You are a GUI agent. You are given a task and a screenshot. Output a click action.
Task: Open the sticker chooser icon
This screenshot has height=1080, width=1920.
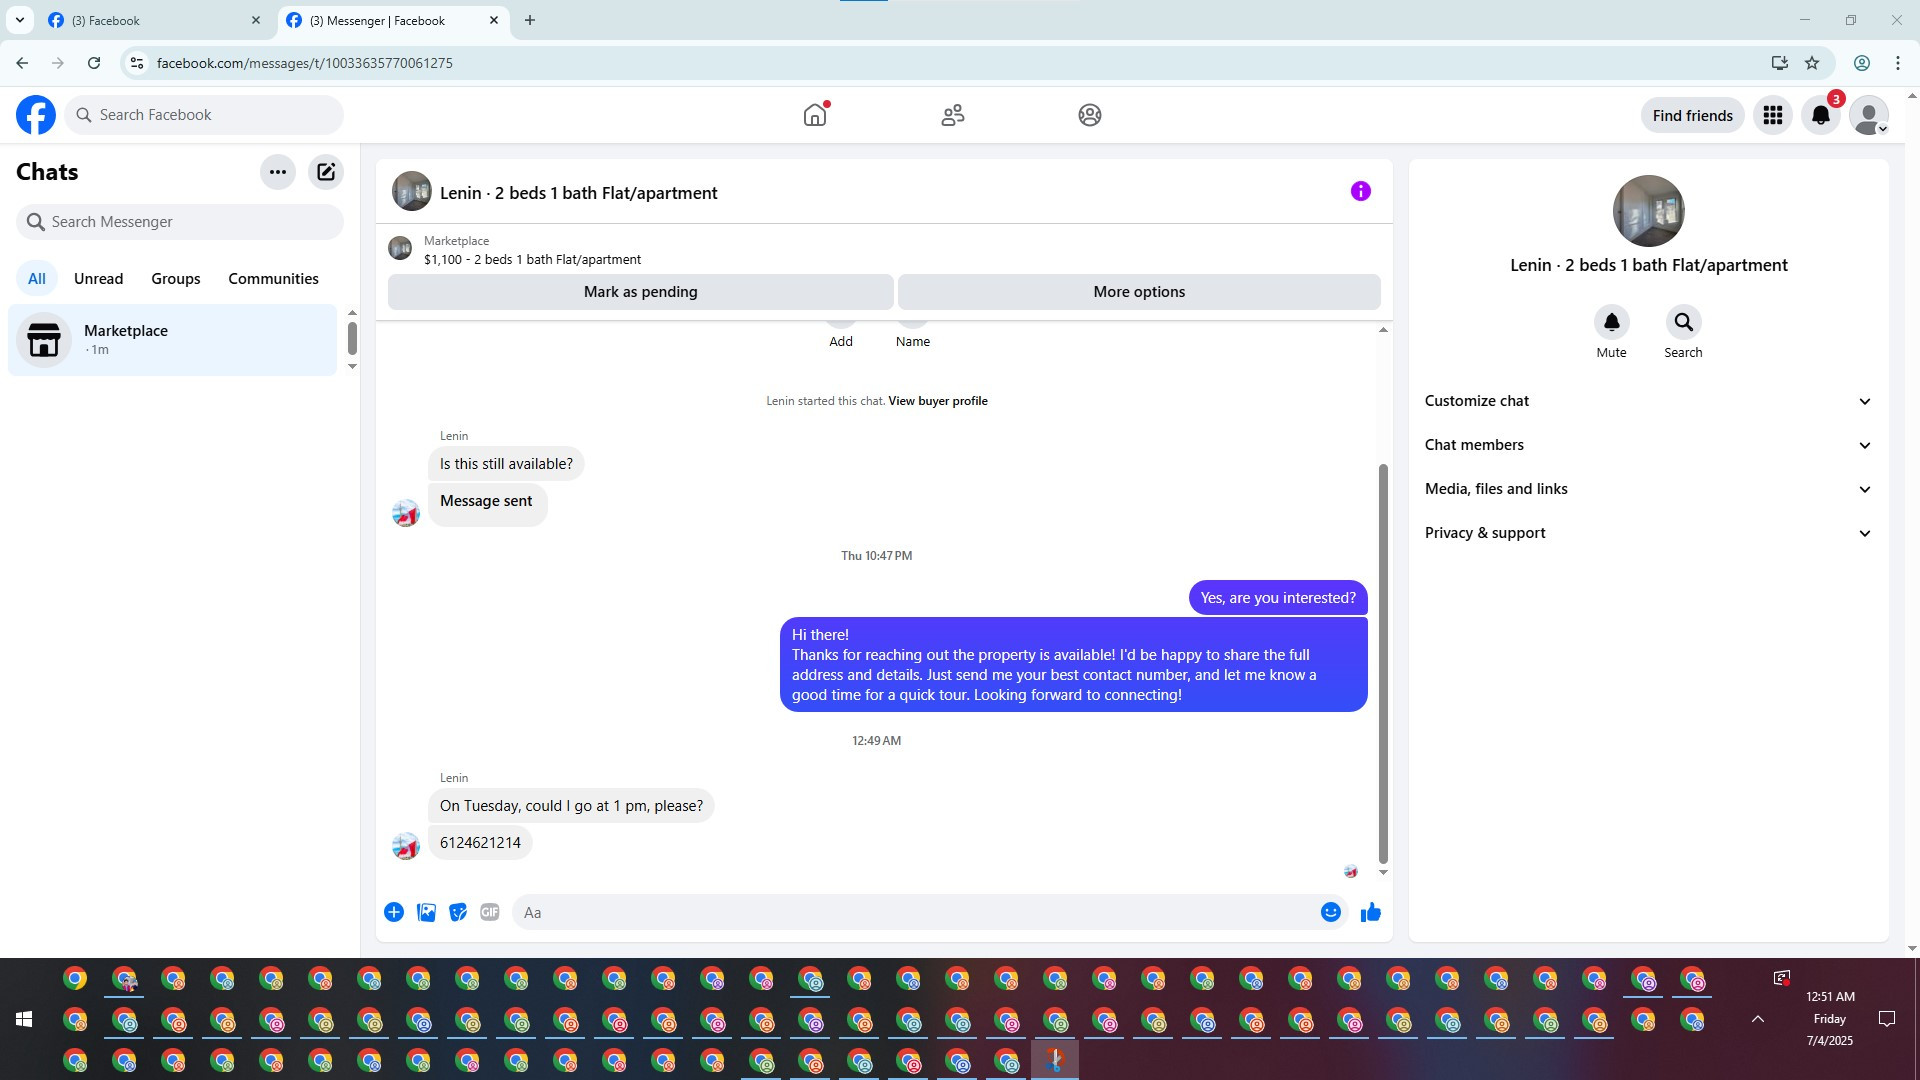(458, 912)
